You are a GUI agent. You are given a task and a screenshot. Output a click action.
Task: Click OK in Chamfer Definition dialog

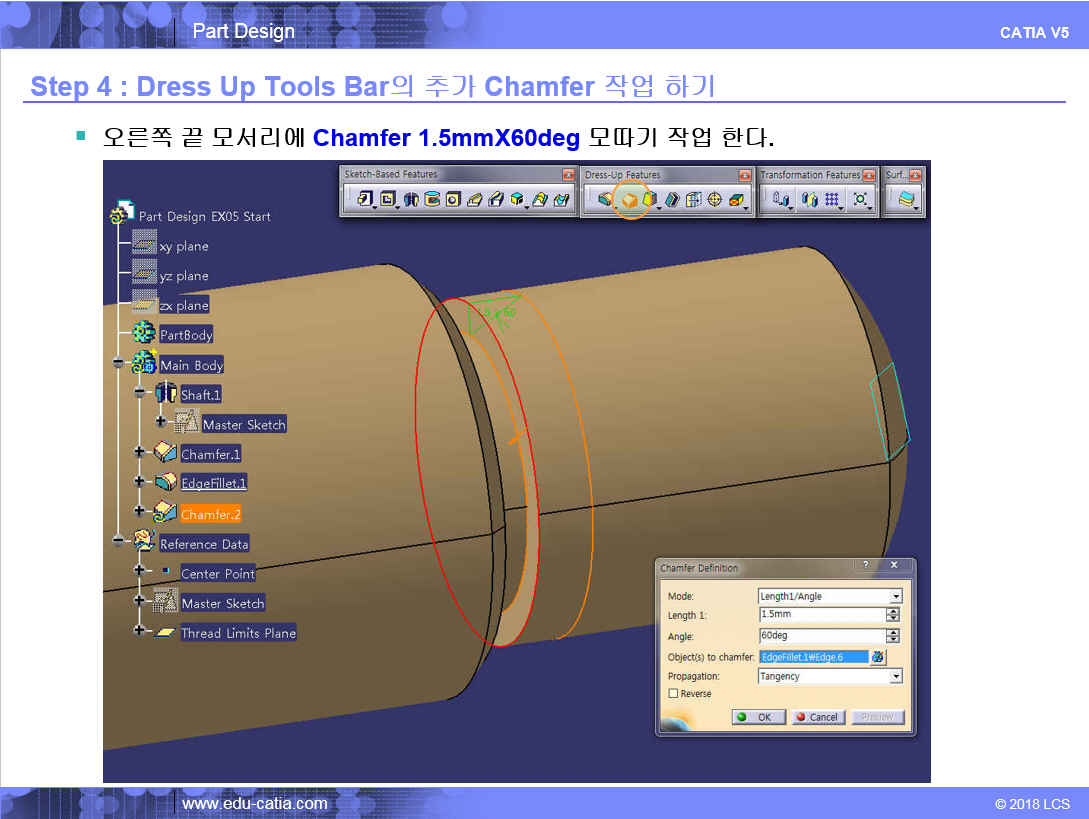click(x=757, y=717)
